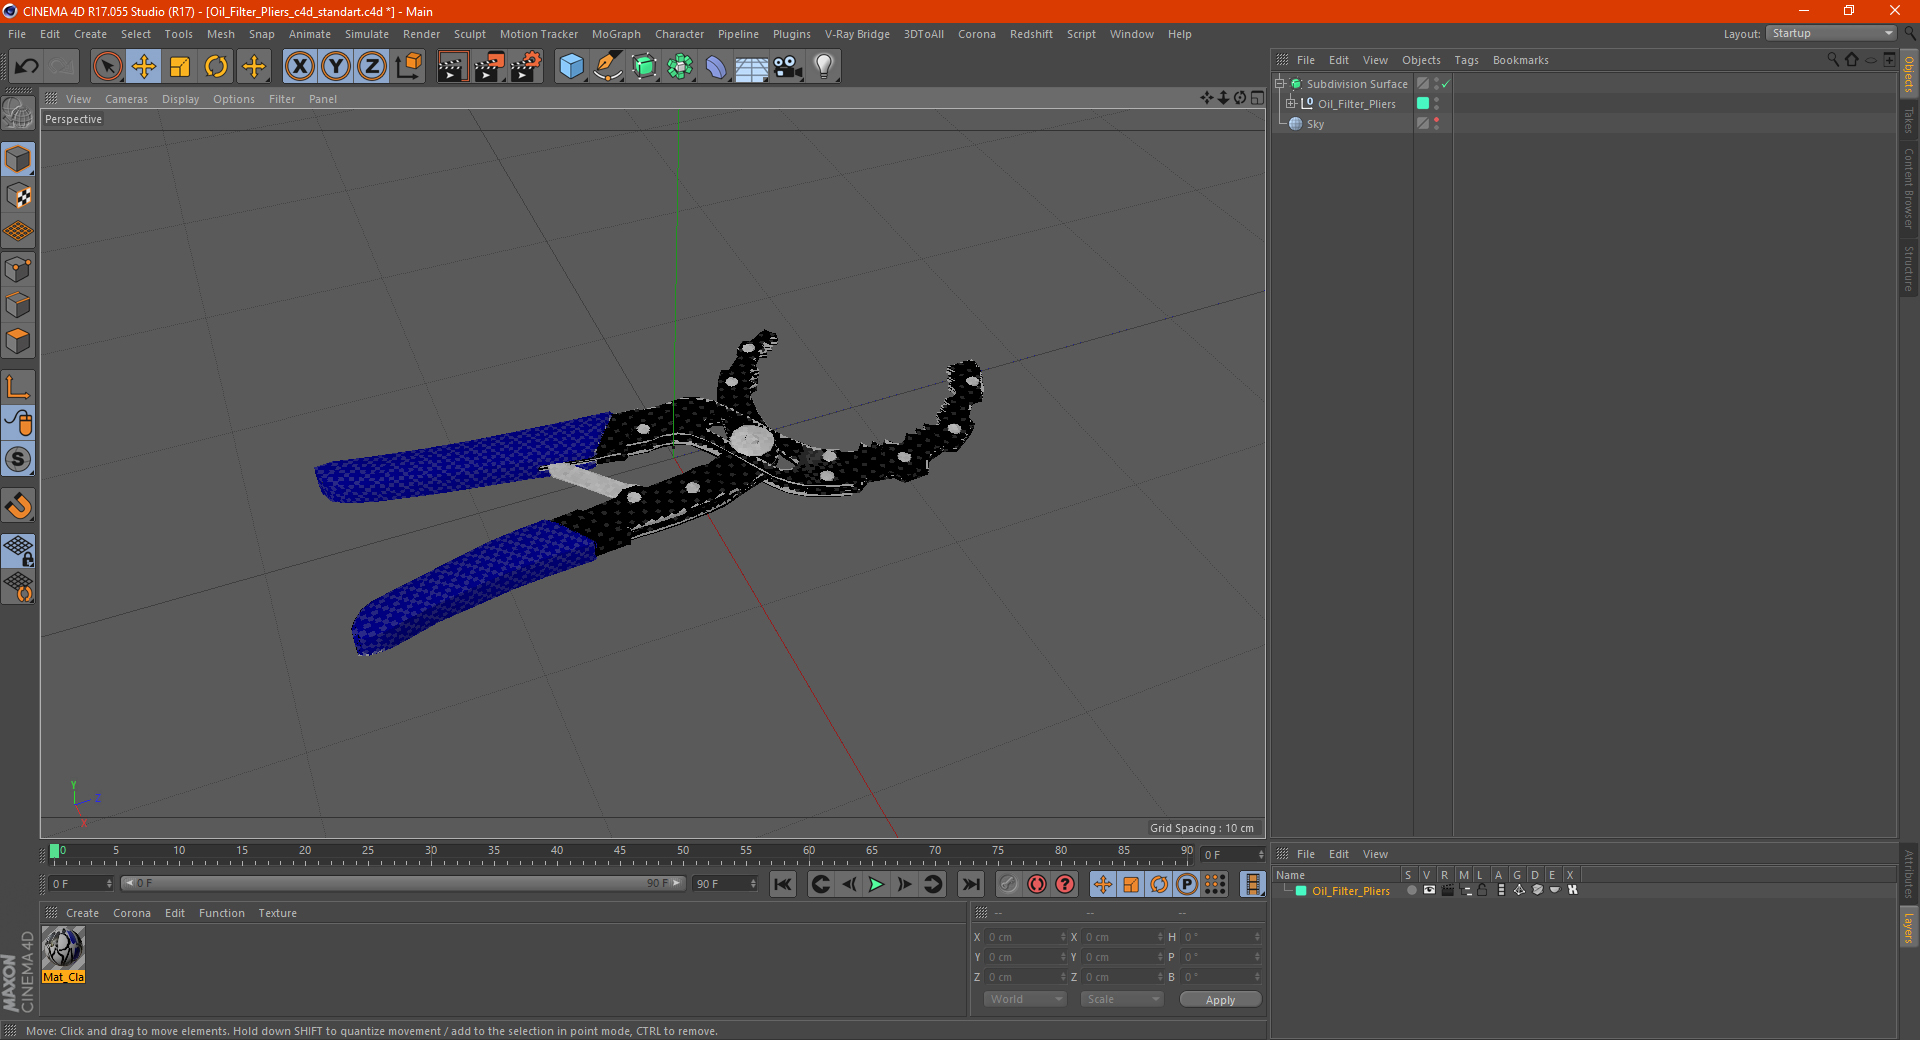Click Make Editable icon

click(18, 114)
